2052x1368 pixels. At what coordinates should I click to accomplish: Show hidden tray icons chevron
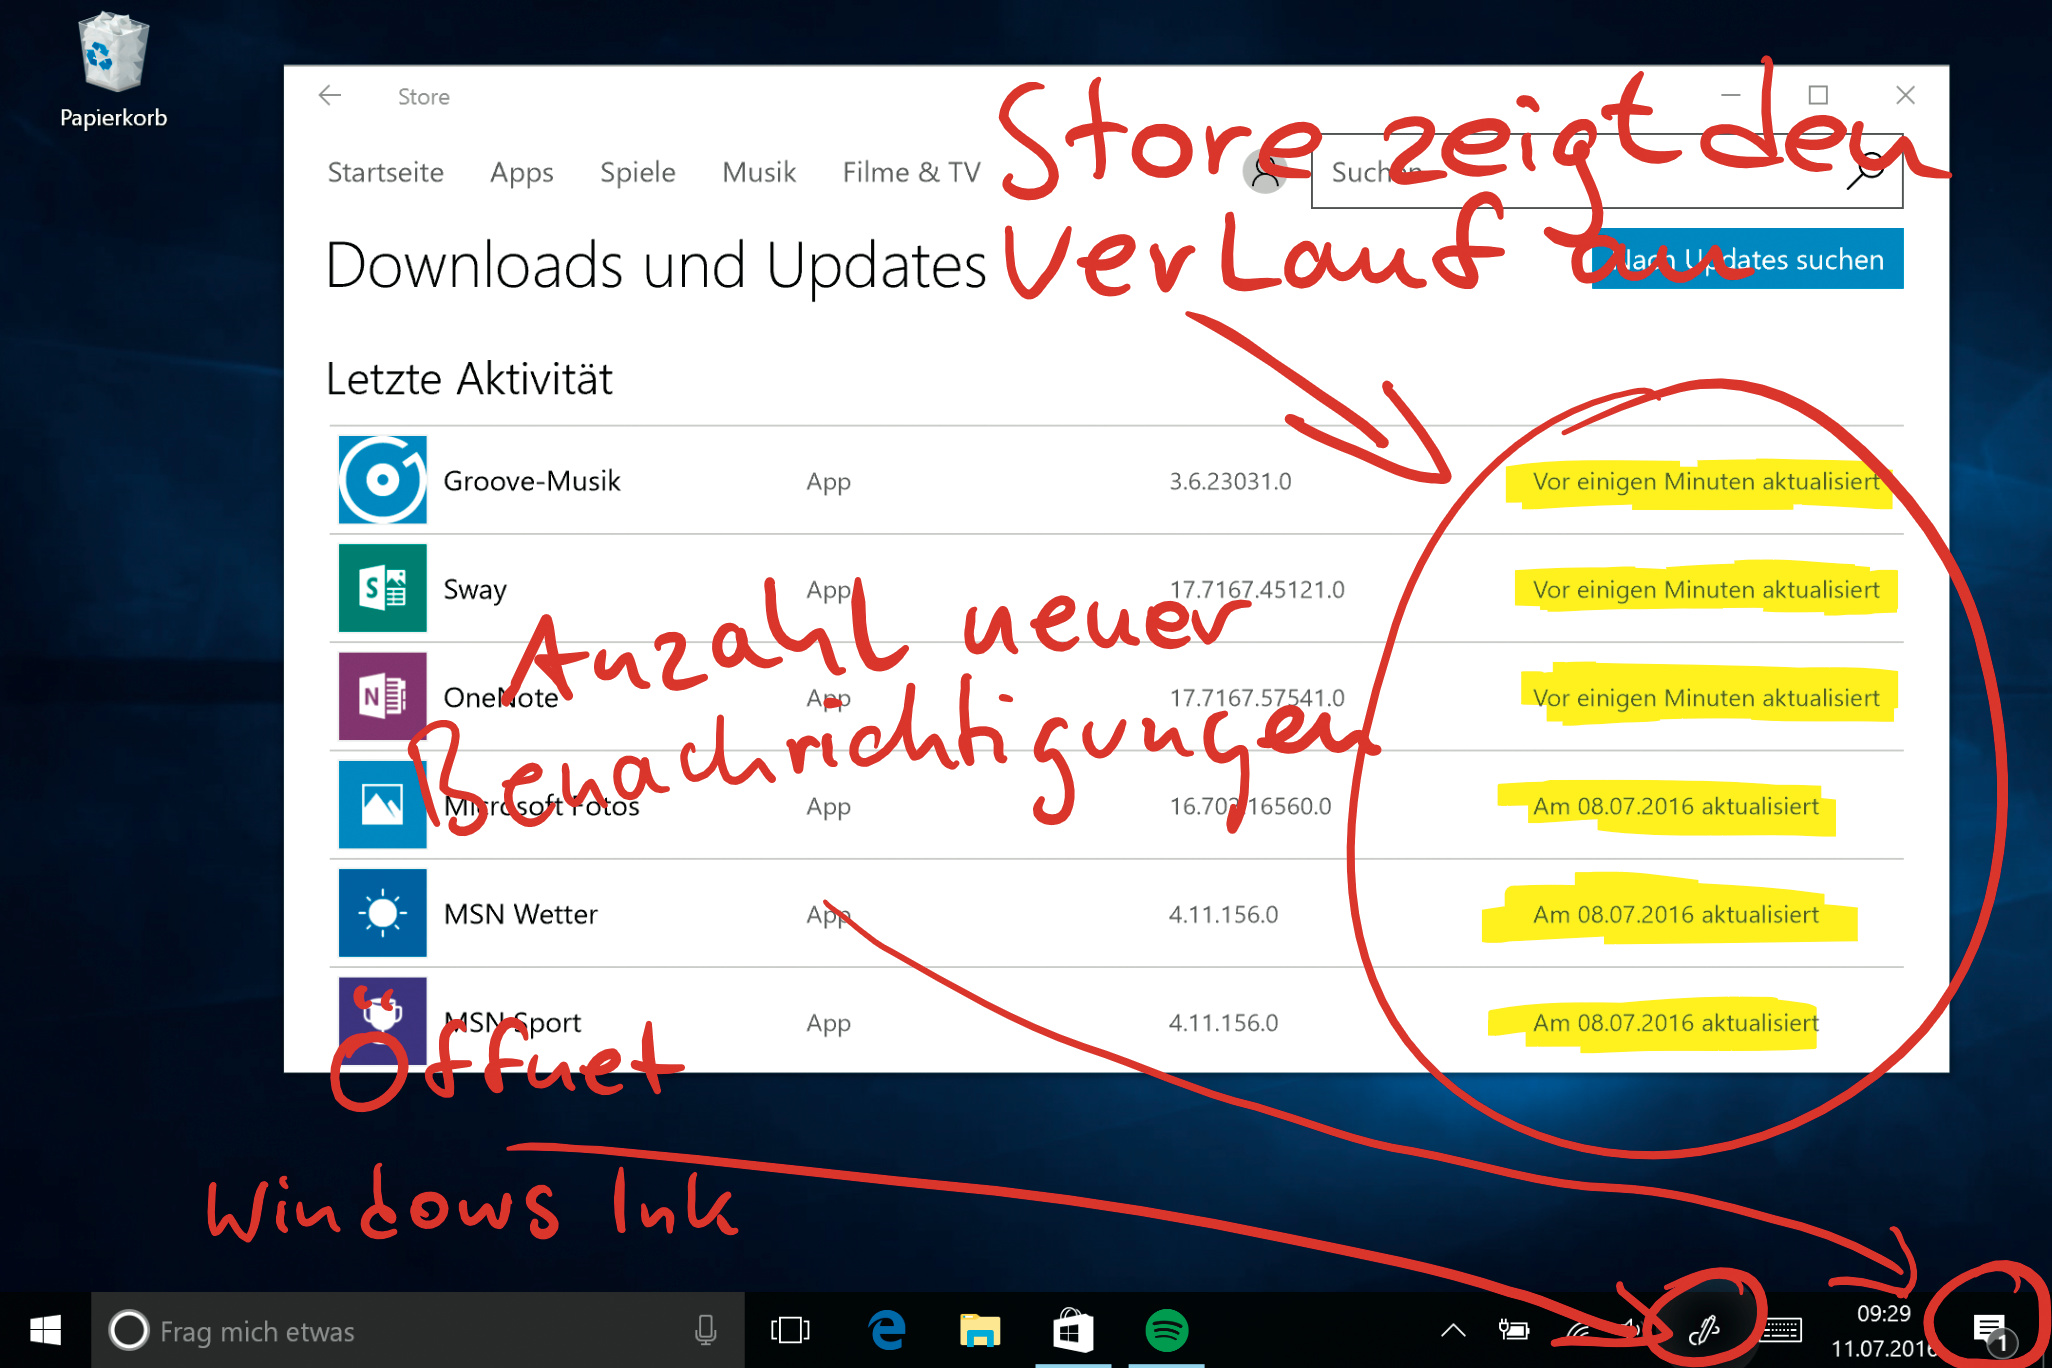1453,1330
